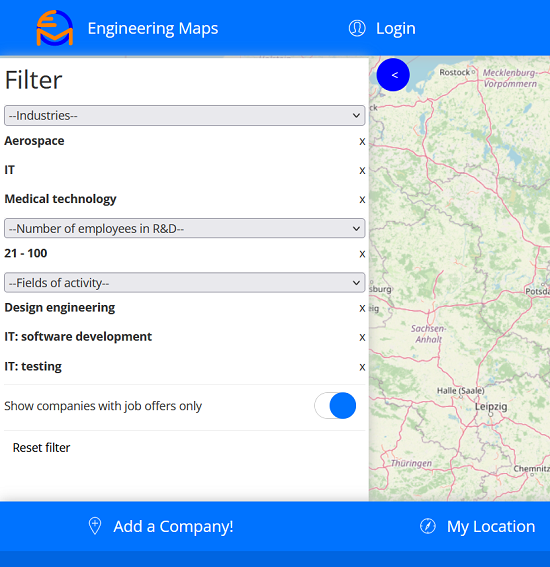550x567 pixels.
Task: Click the Add a Company pin icon
Action: pos(95,526)
